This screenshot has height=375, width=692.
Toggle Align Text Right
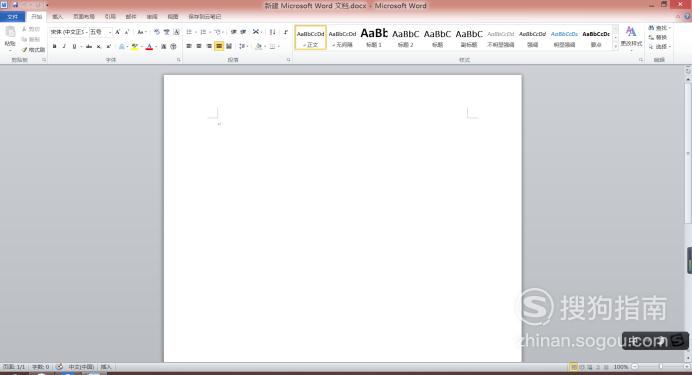[x=209, y=46]
